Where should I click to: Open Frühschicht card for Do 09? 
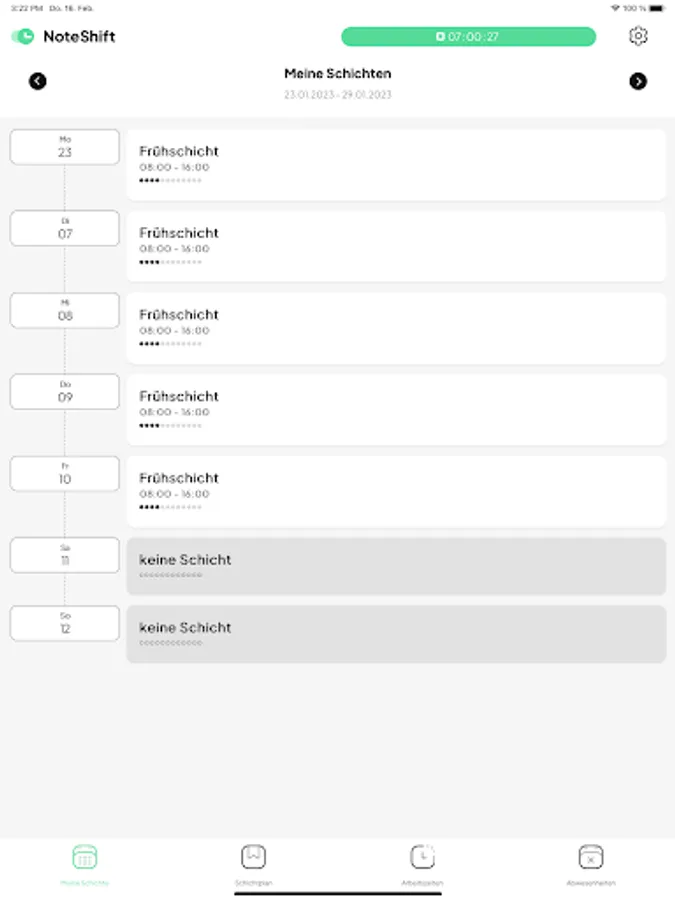tap(396, 410)
